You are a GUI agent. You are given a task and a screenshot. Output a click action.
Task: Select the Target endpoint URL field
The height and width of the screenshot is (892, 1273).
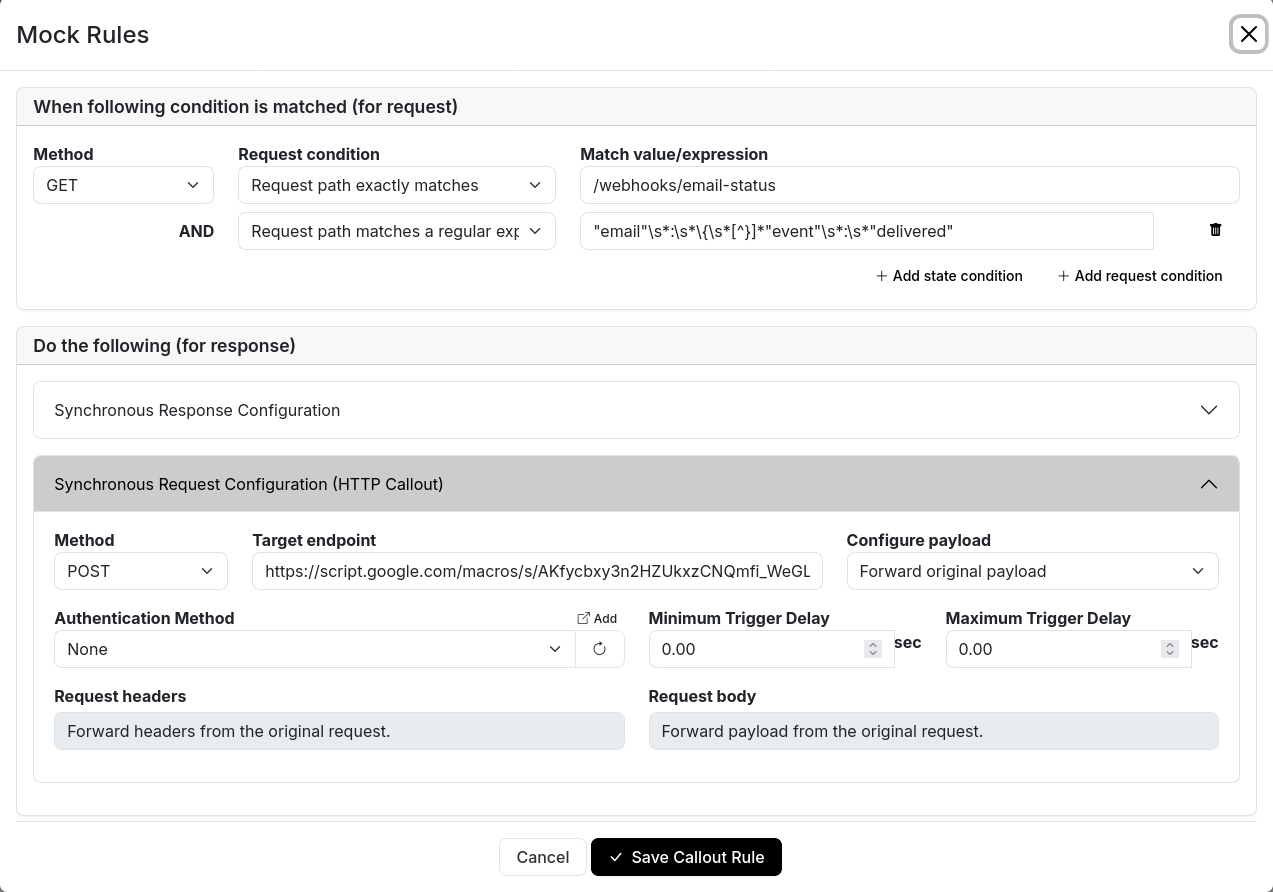pyautogui.click(x=537, y=571)
